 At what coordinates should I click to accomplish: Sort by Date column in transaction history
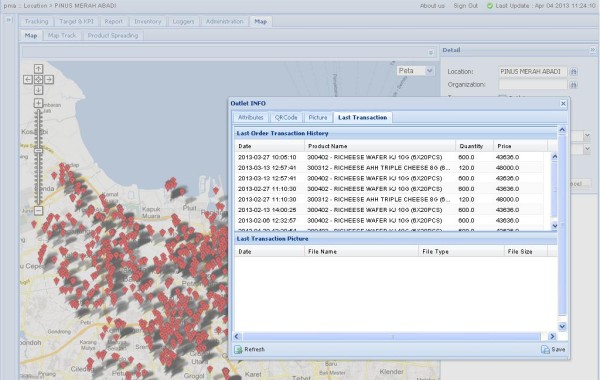pyautogui.click(x=270, y=146)
